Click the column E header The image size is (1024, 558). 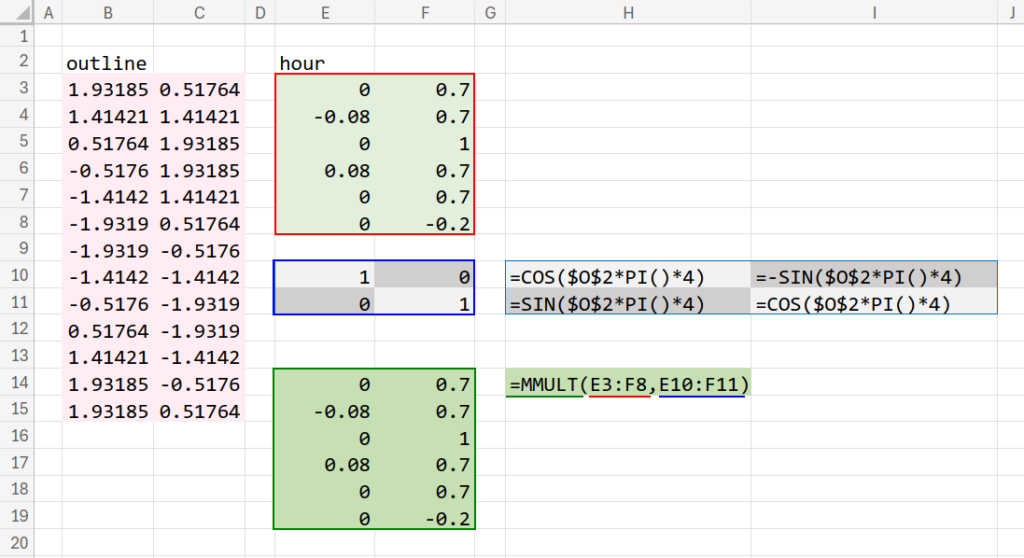[x=324, y=13]
